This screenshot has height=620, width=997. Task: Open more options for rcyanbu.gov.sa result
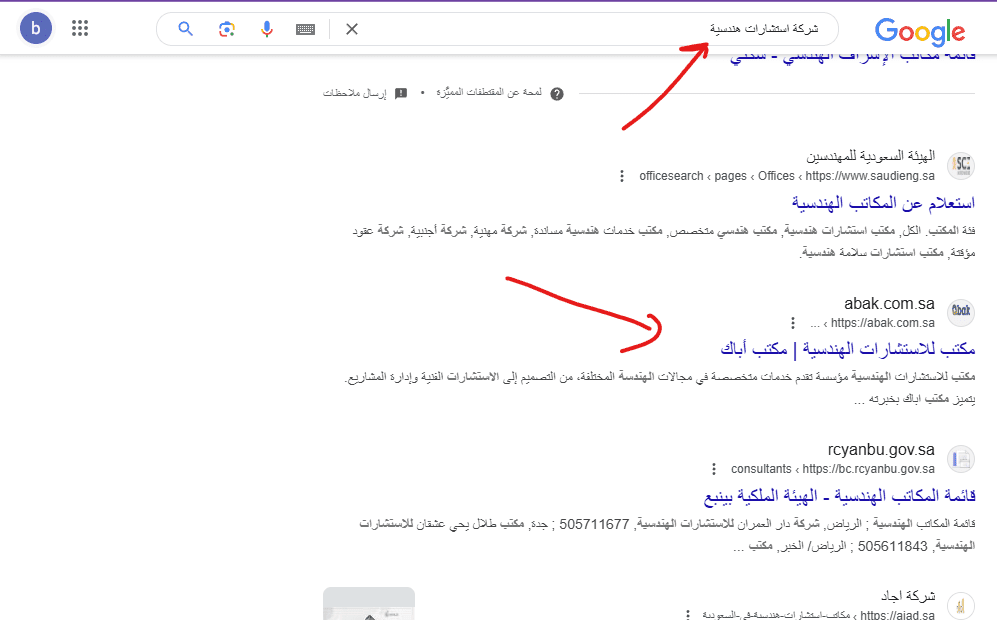pos(713,469)
